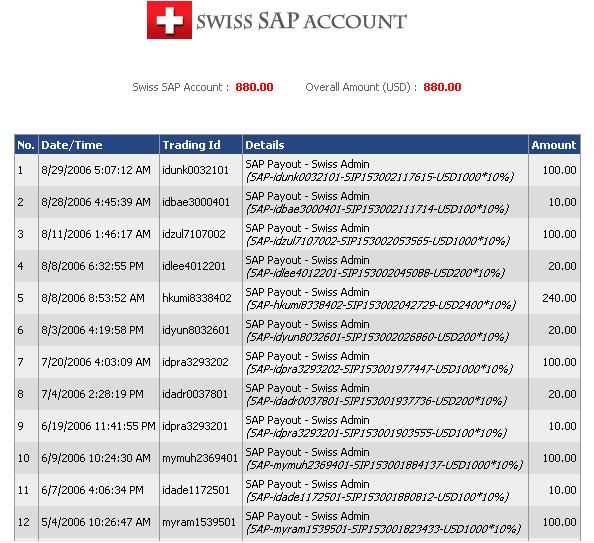The height and width of the screenshot is (543, 594).
Task: Select details text for idzul7107002 payout
Action: point(377,235)
